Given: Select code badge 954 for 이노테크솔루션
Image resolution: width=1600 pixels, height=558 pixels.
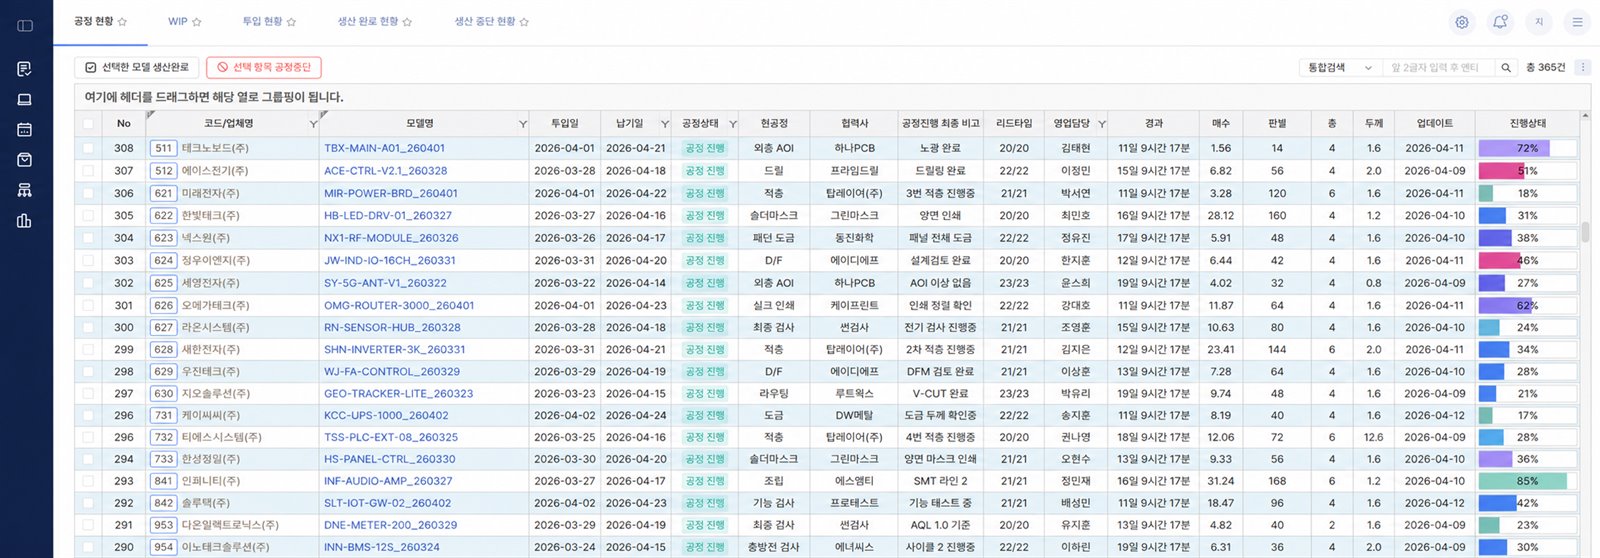Looking at the screenshot, I should click(x=163, y=547).
